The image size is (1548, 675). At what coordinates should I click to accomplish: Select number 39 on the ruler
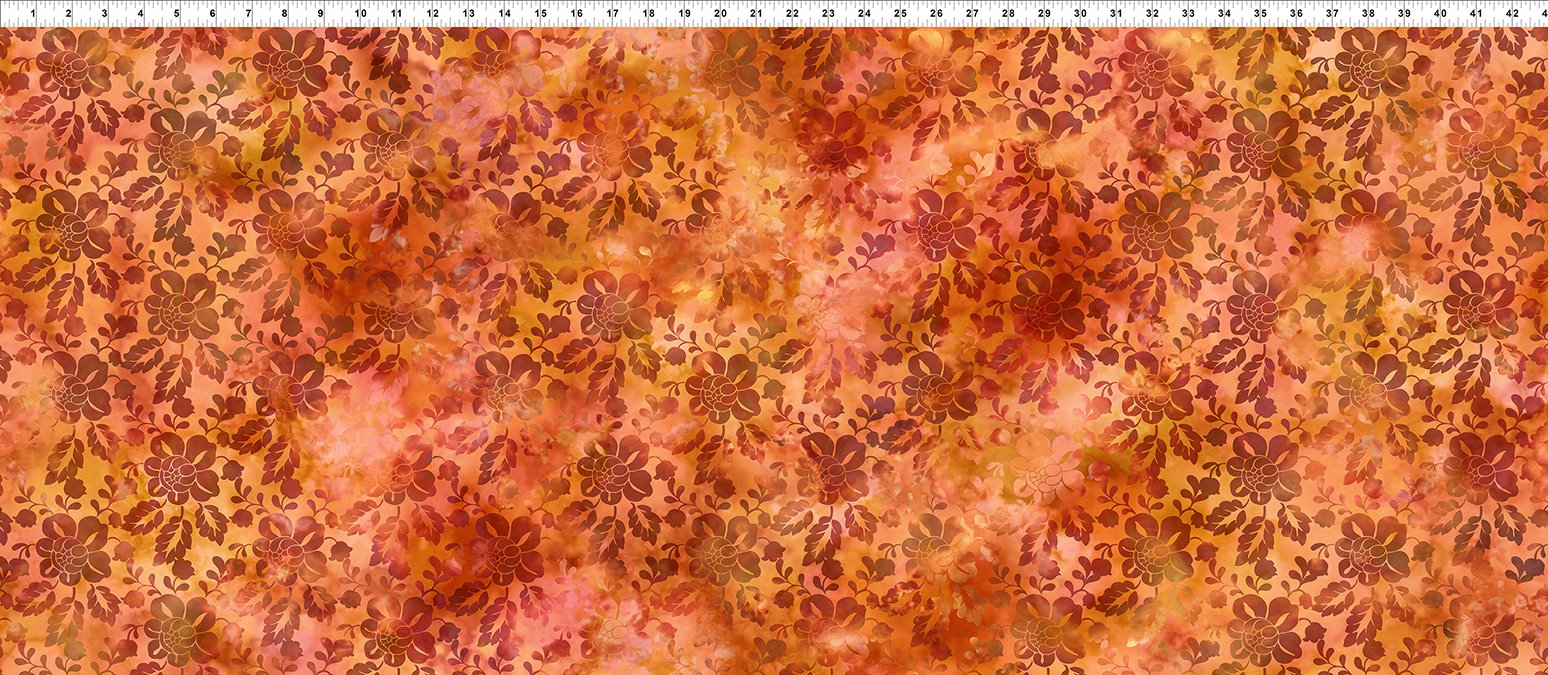1404,14
